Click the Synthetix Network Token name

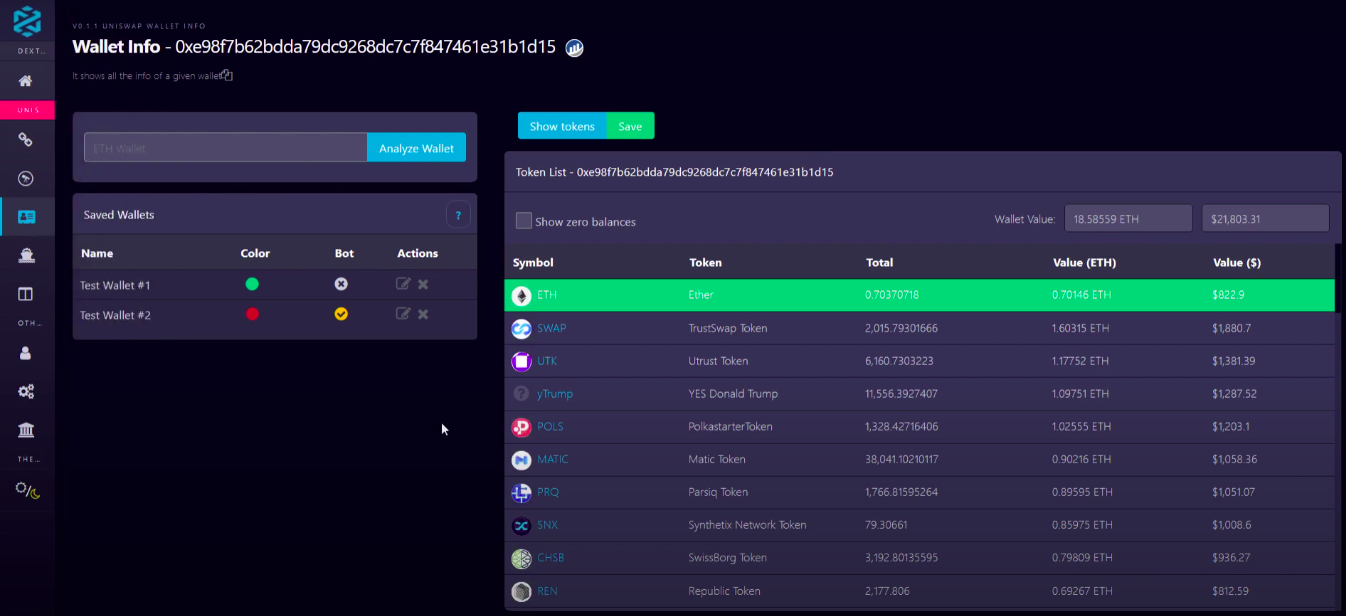coord(747,525)
